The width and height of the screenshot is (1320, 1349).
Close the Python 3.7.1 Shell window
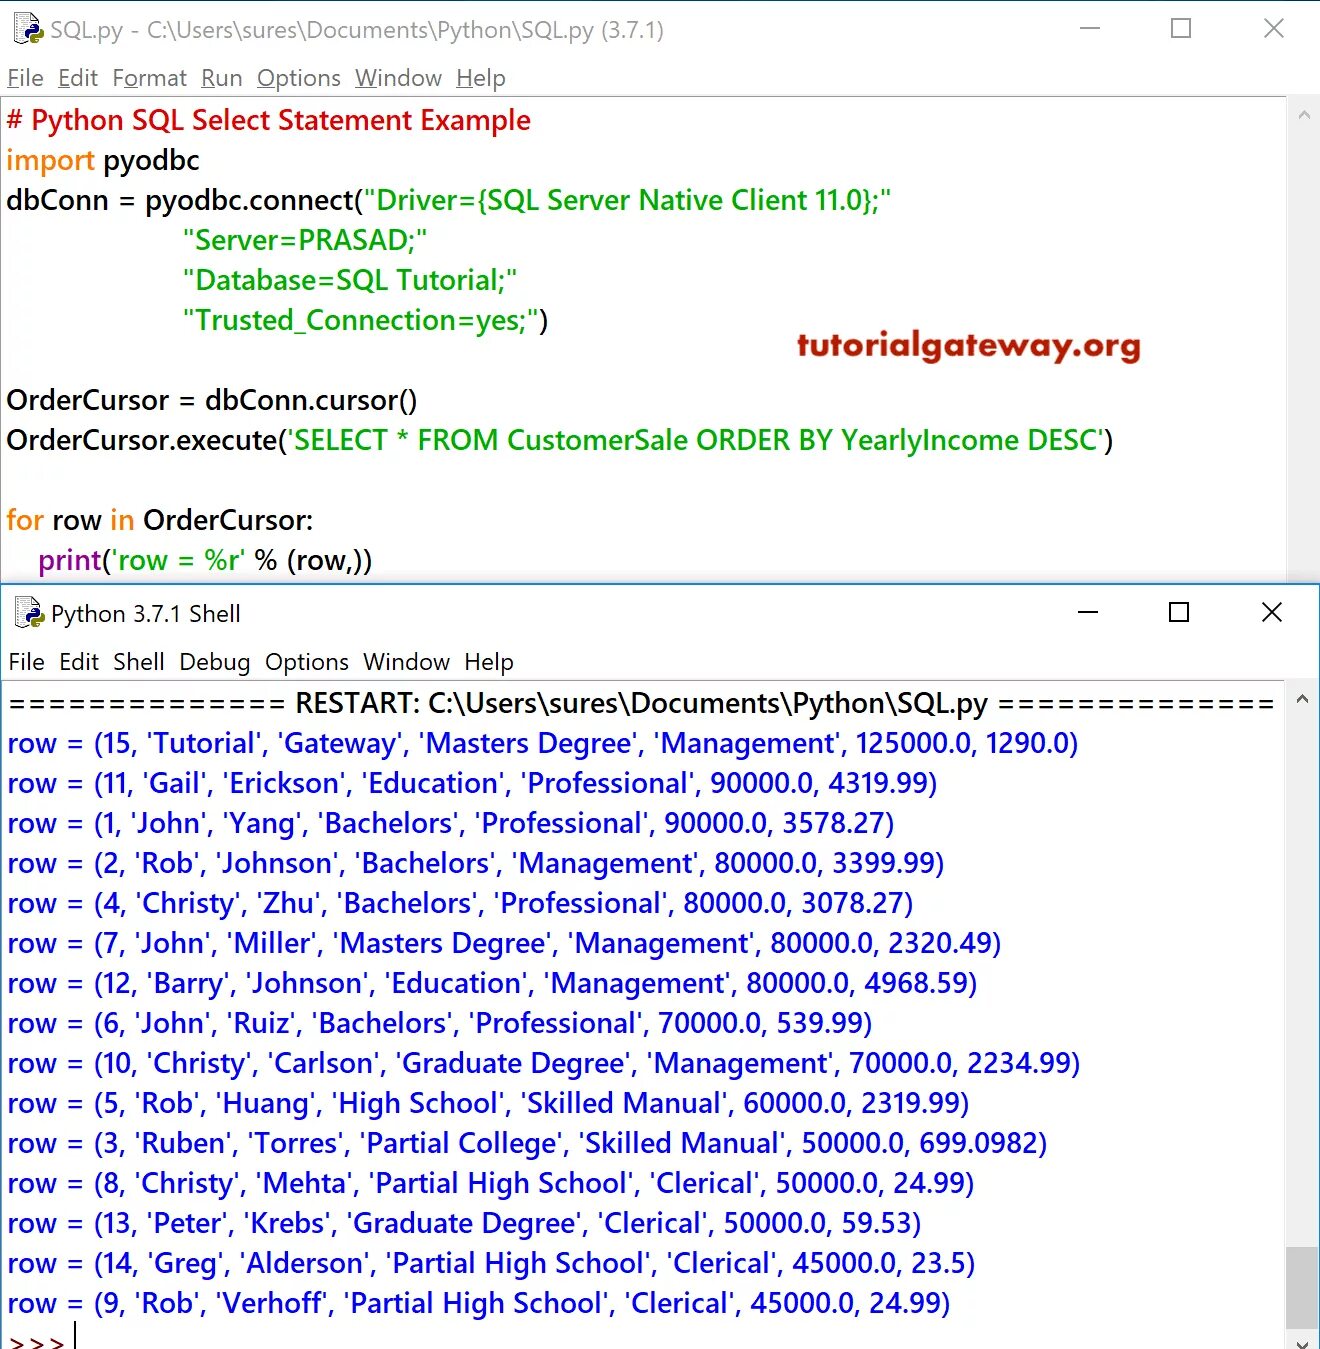(1271, 612)
